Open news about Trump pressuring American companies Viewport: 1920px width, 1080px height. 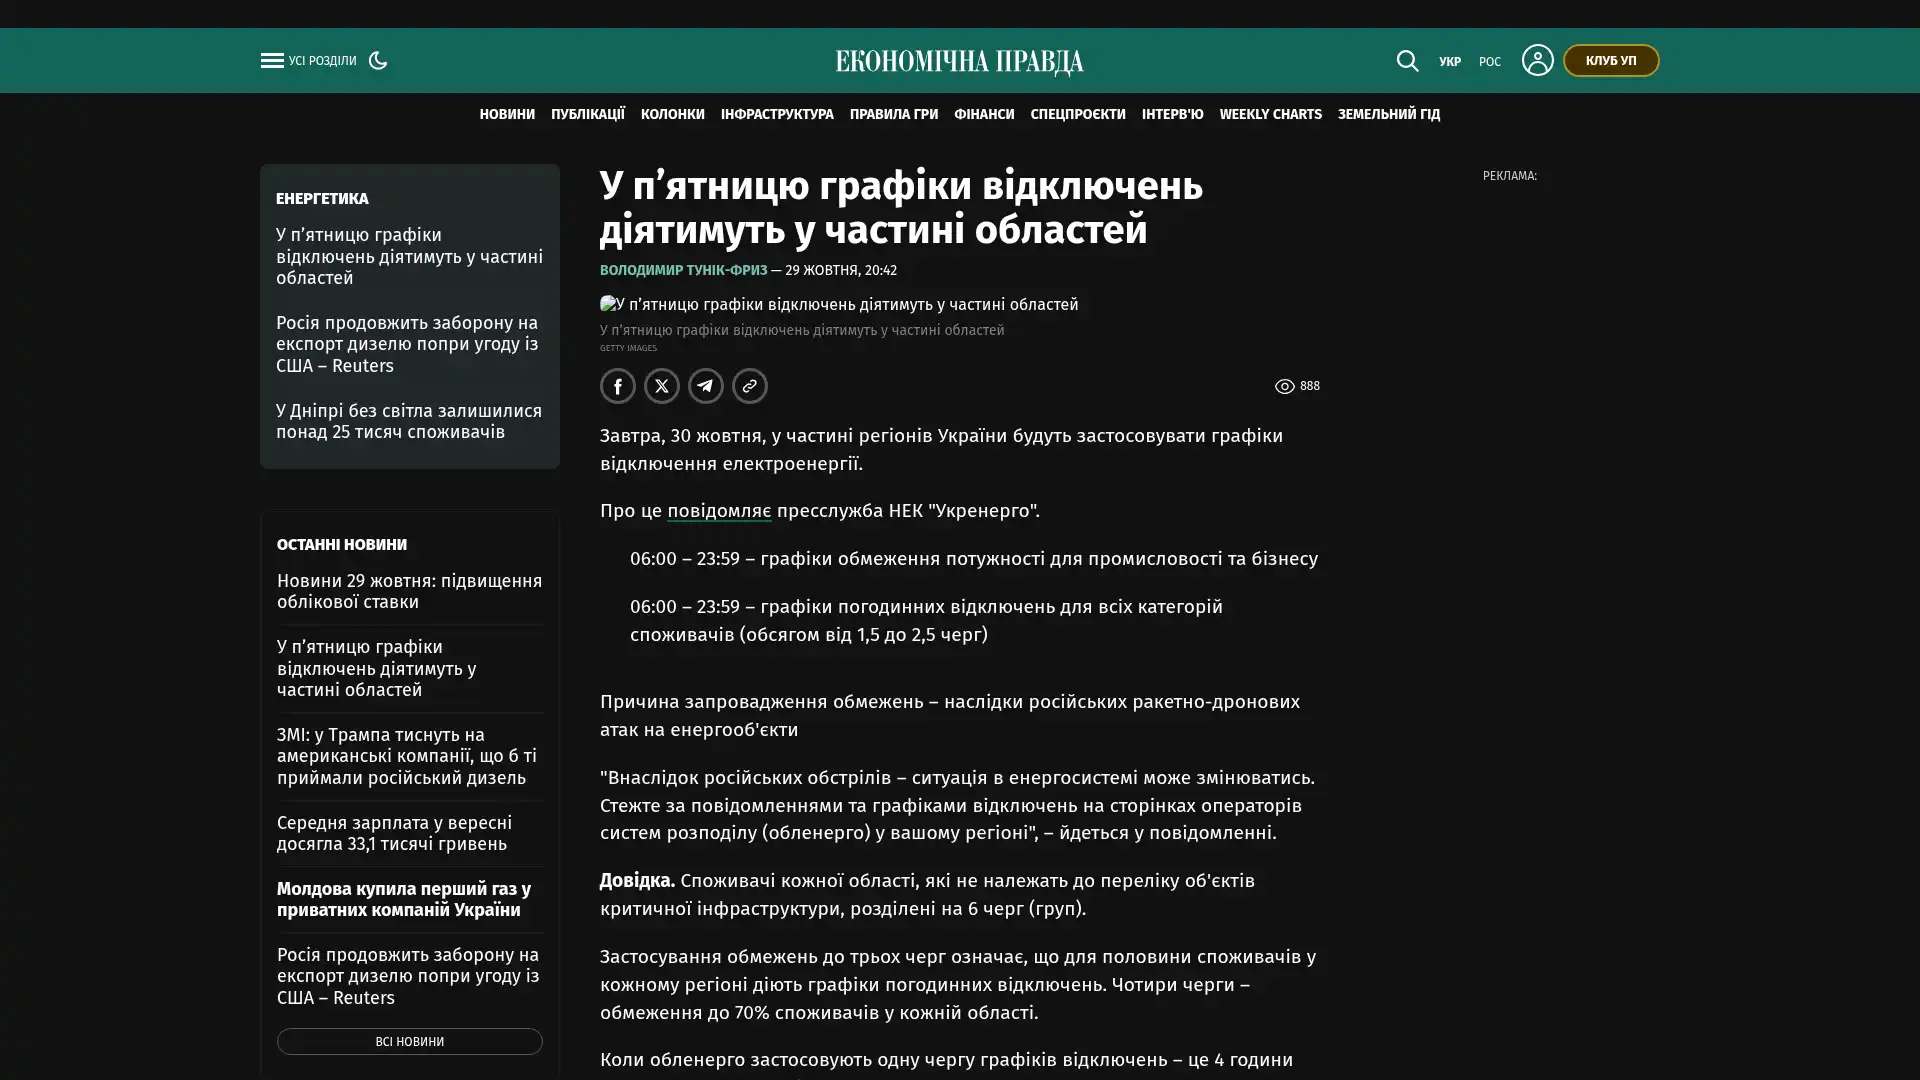pos(407,756)
